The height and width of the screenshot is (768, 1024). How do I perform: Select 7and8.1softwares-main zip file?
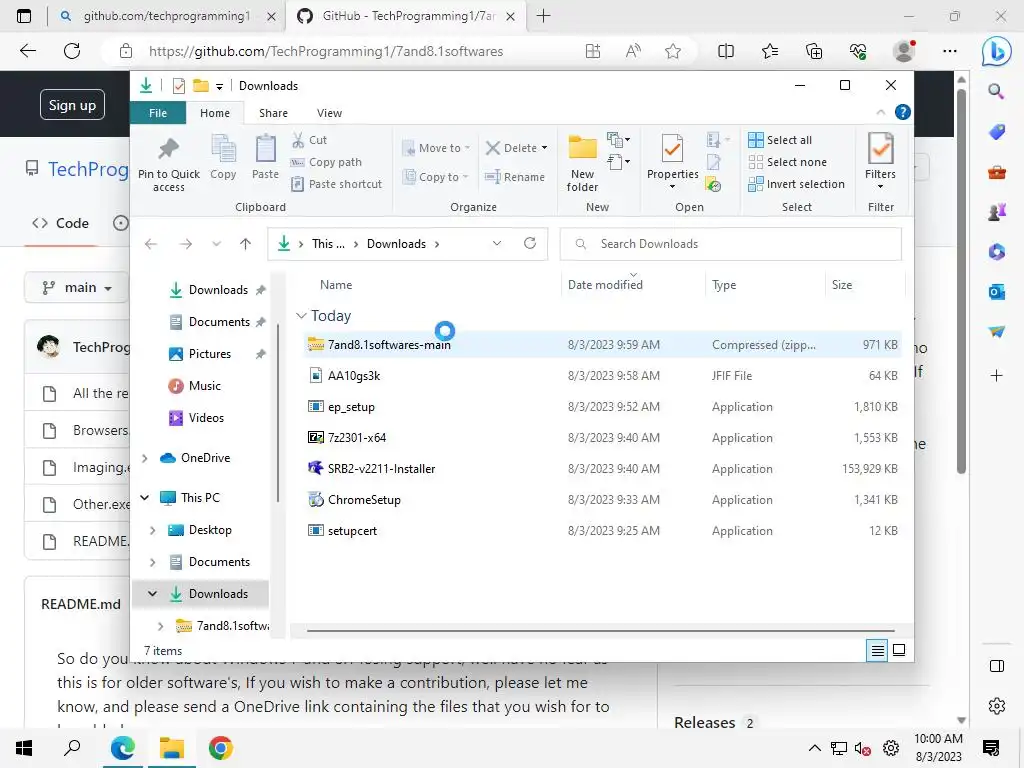(x=602, y=344)
